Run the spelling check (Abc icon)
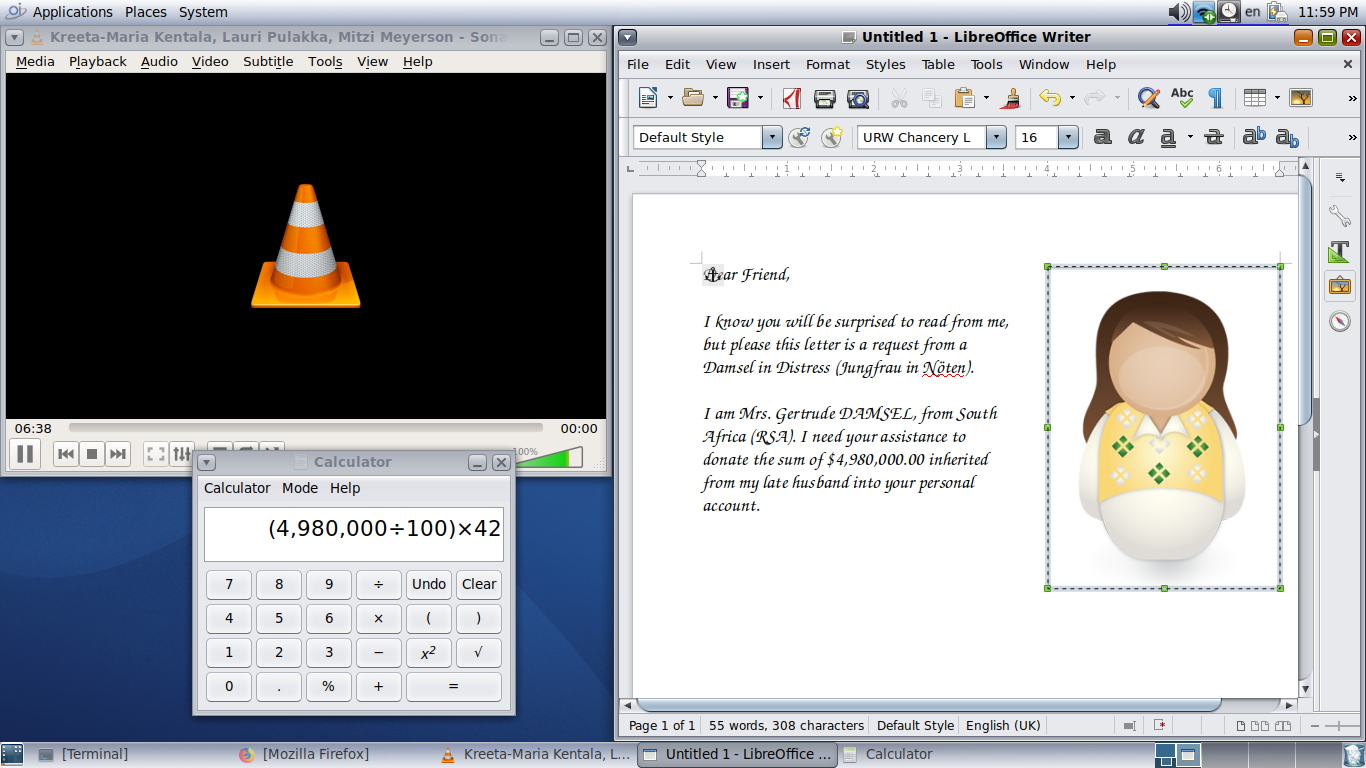Viewport: 1366px width, 768px height. click(x=1182, y=98)
